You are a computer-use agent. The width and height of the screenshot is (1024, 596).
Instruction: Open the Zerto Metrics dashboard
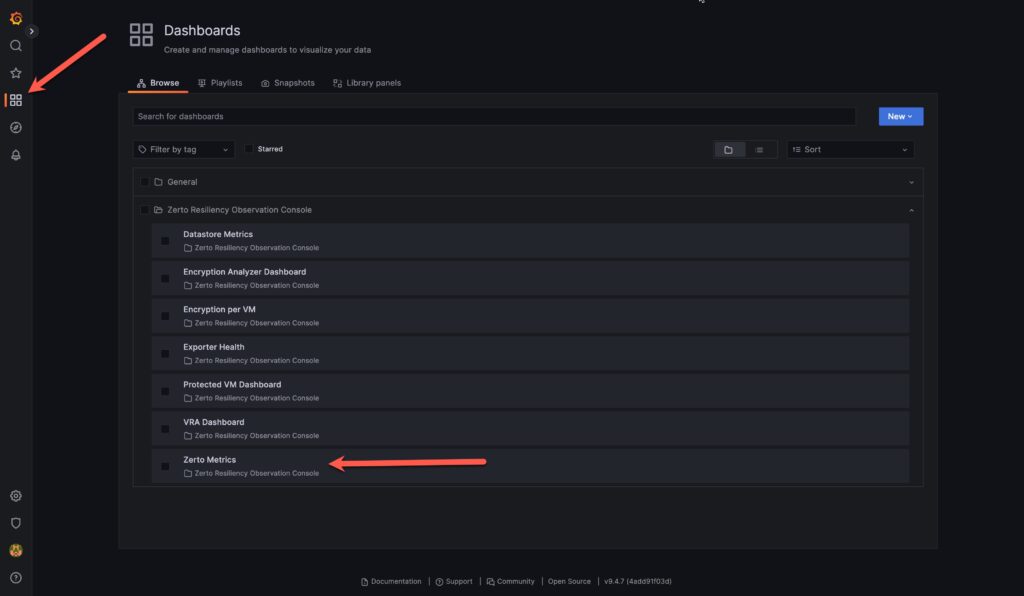point(210,460)
